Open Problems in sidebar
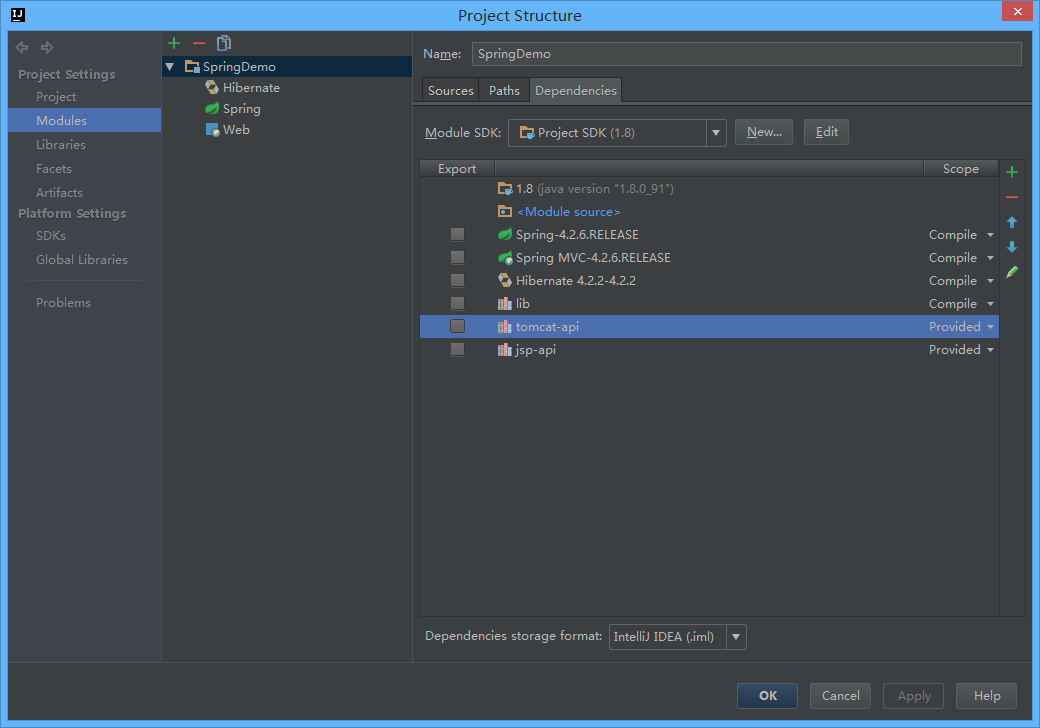 pyautogui.click(x=63, y=302)
